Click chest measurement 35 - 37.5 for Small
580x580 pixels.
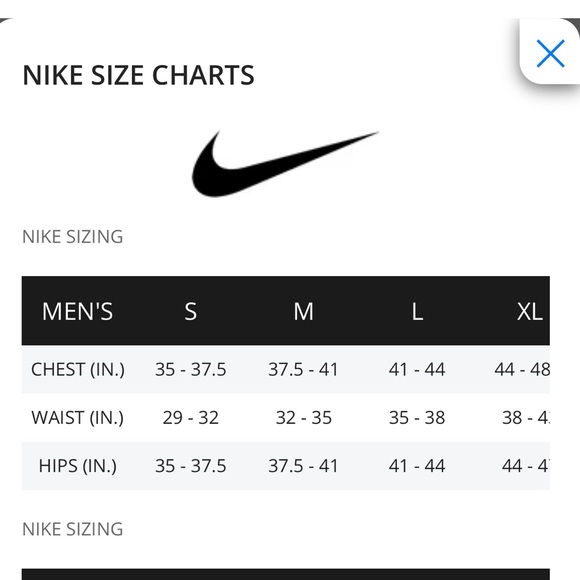point(190,369)
